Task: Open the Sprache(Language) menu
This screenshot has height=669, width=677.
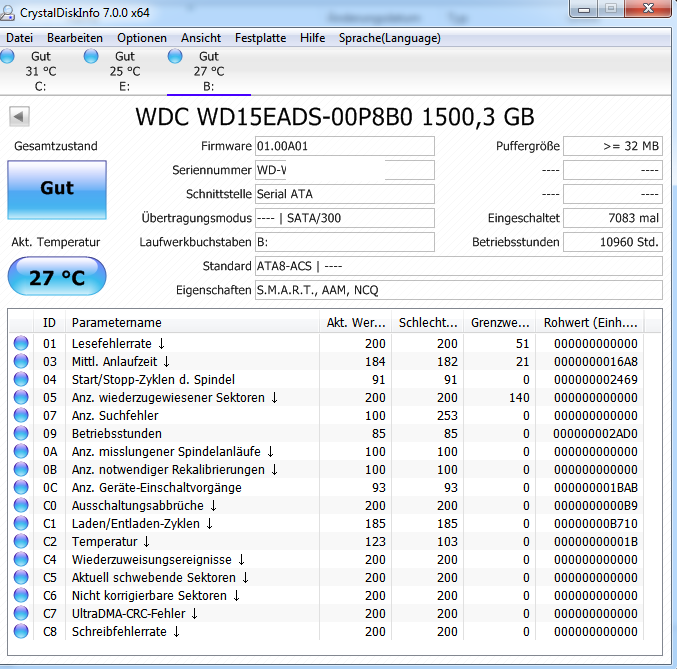Action: point(389,38)
